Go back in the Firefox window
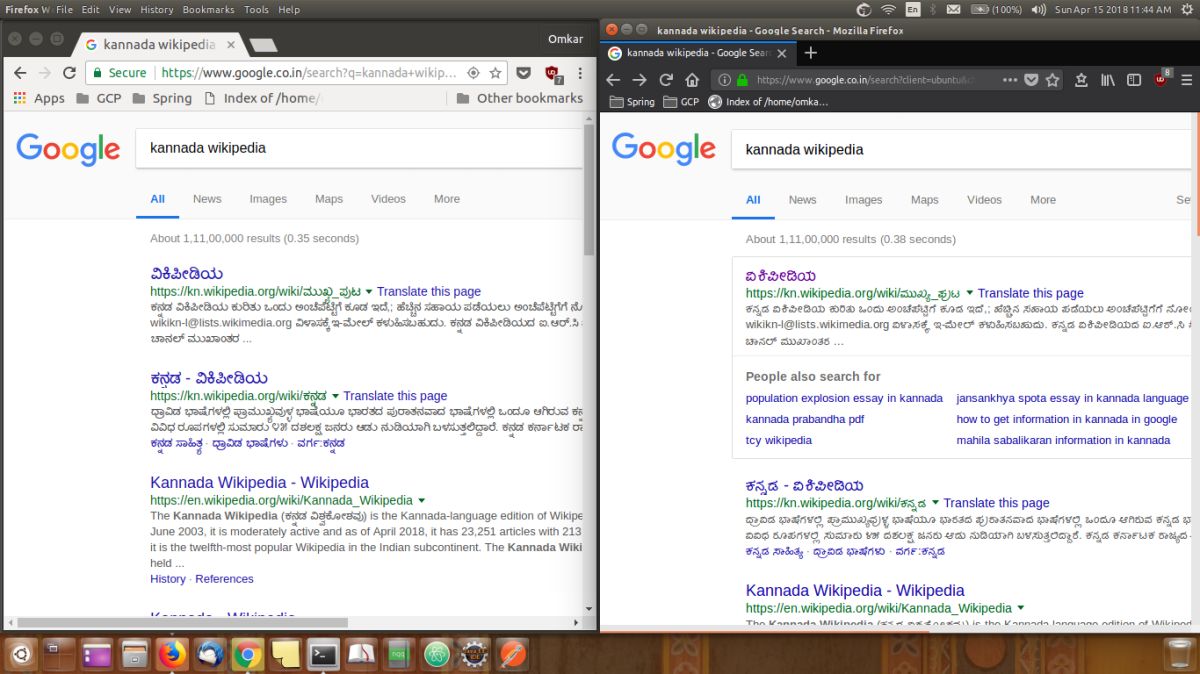The width and height of the screenshot is (1200, 674). pos(613,80)
